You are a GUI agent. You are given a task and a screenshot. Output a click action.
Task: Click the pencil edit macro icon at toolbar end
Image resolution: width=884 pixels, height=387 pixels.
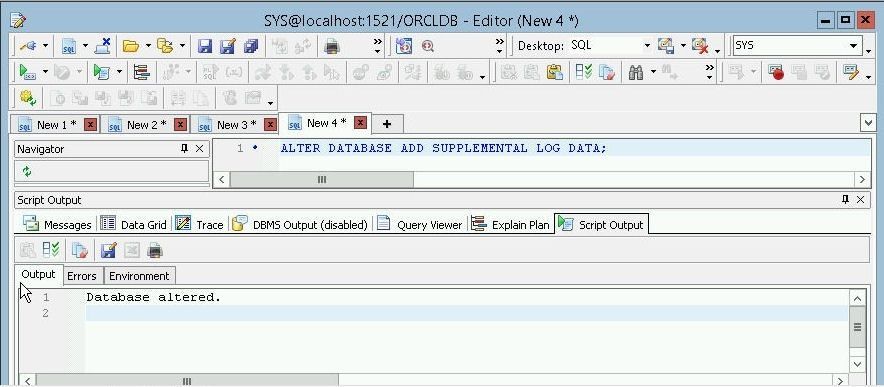coord(850,72)
